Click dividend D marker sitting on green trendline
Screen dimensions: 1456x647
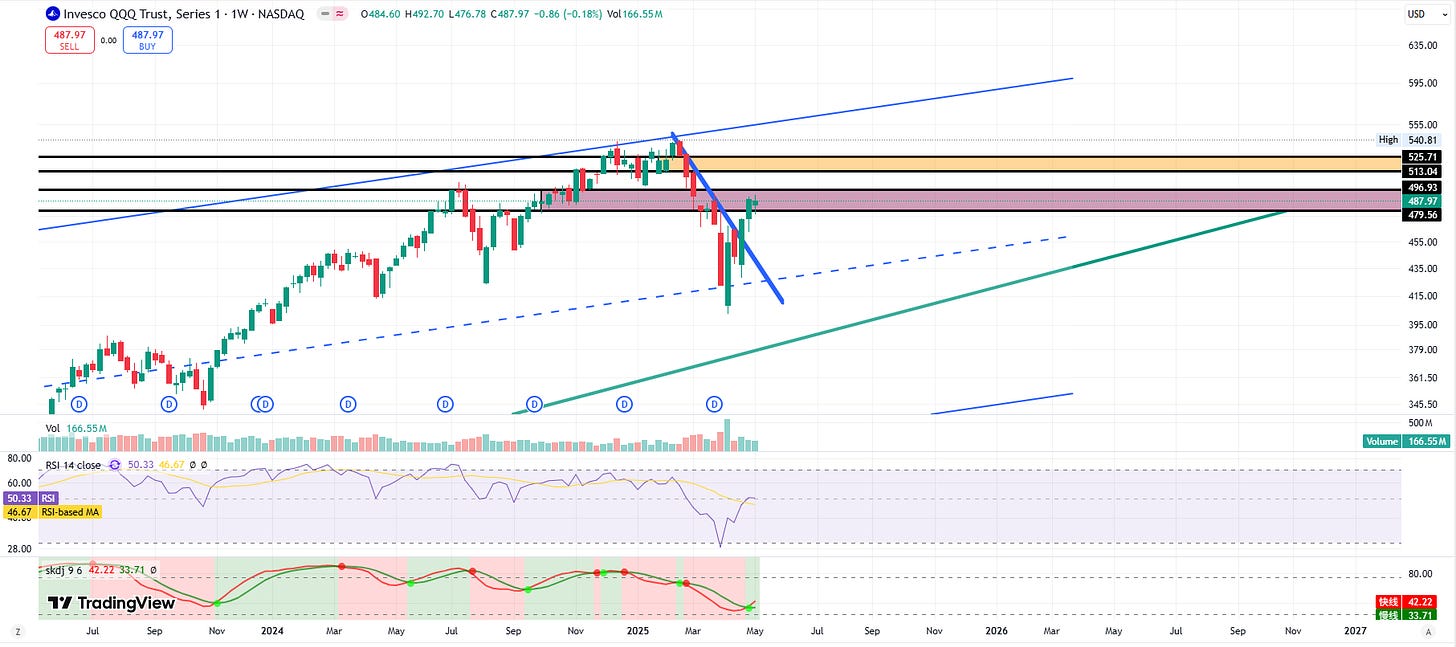tap(535, 404)
